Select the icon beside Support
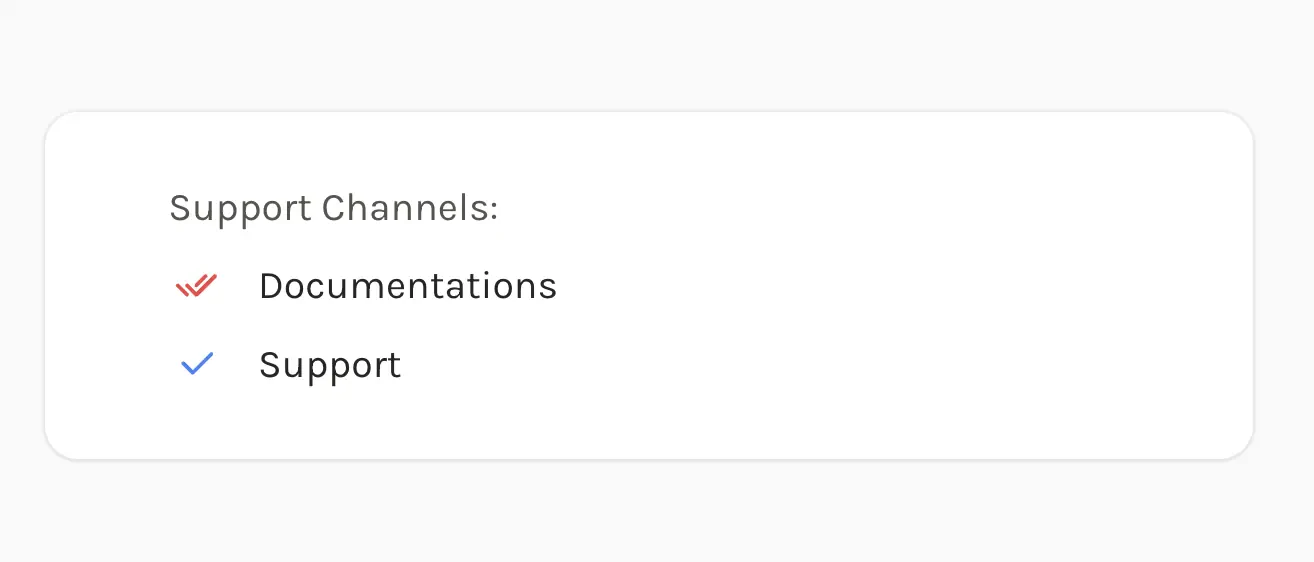Image resolution: width=1314 pixels, height=562 pixels. pos(197,364)
